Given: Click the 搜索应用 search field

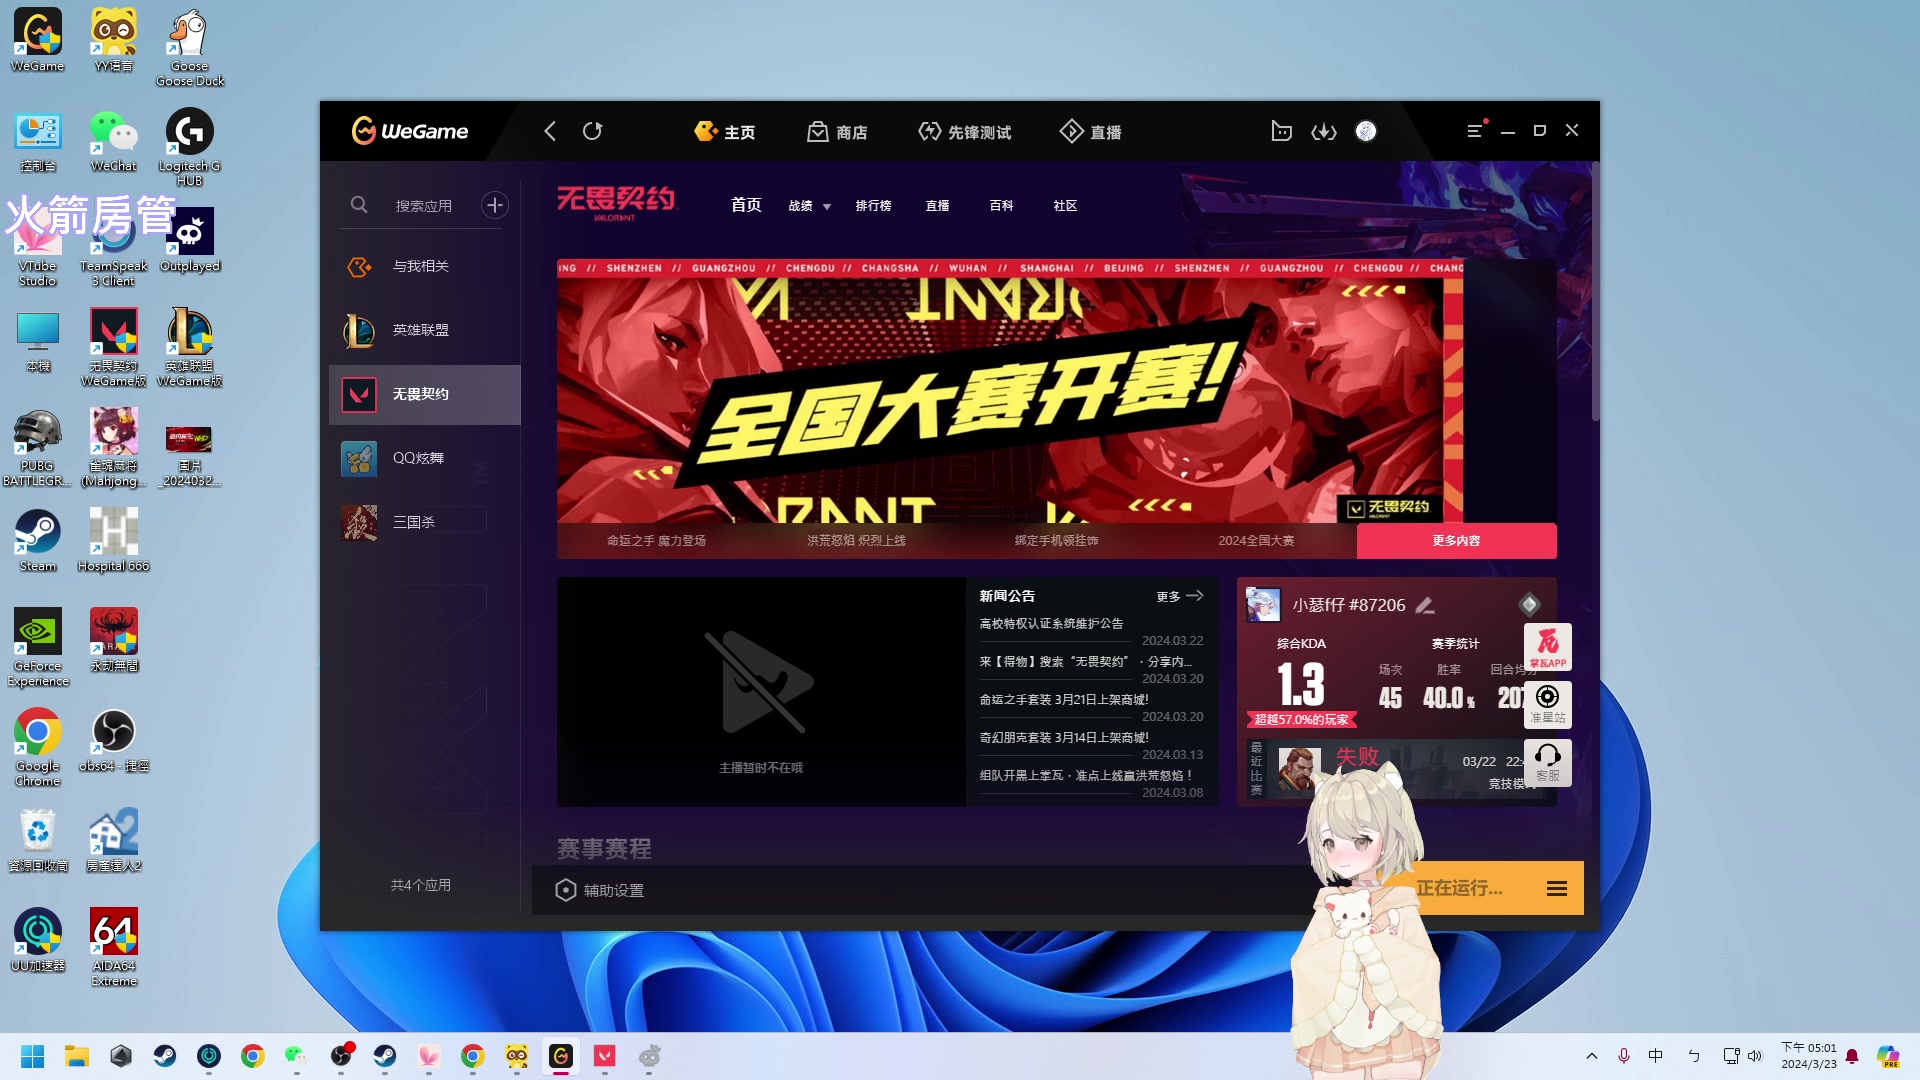Looking at the screenshot, I should click(423, 205).
